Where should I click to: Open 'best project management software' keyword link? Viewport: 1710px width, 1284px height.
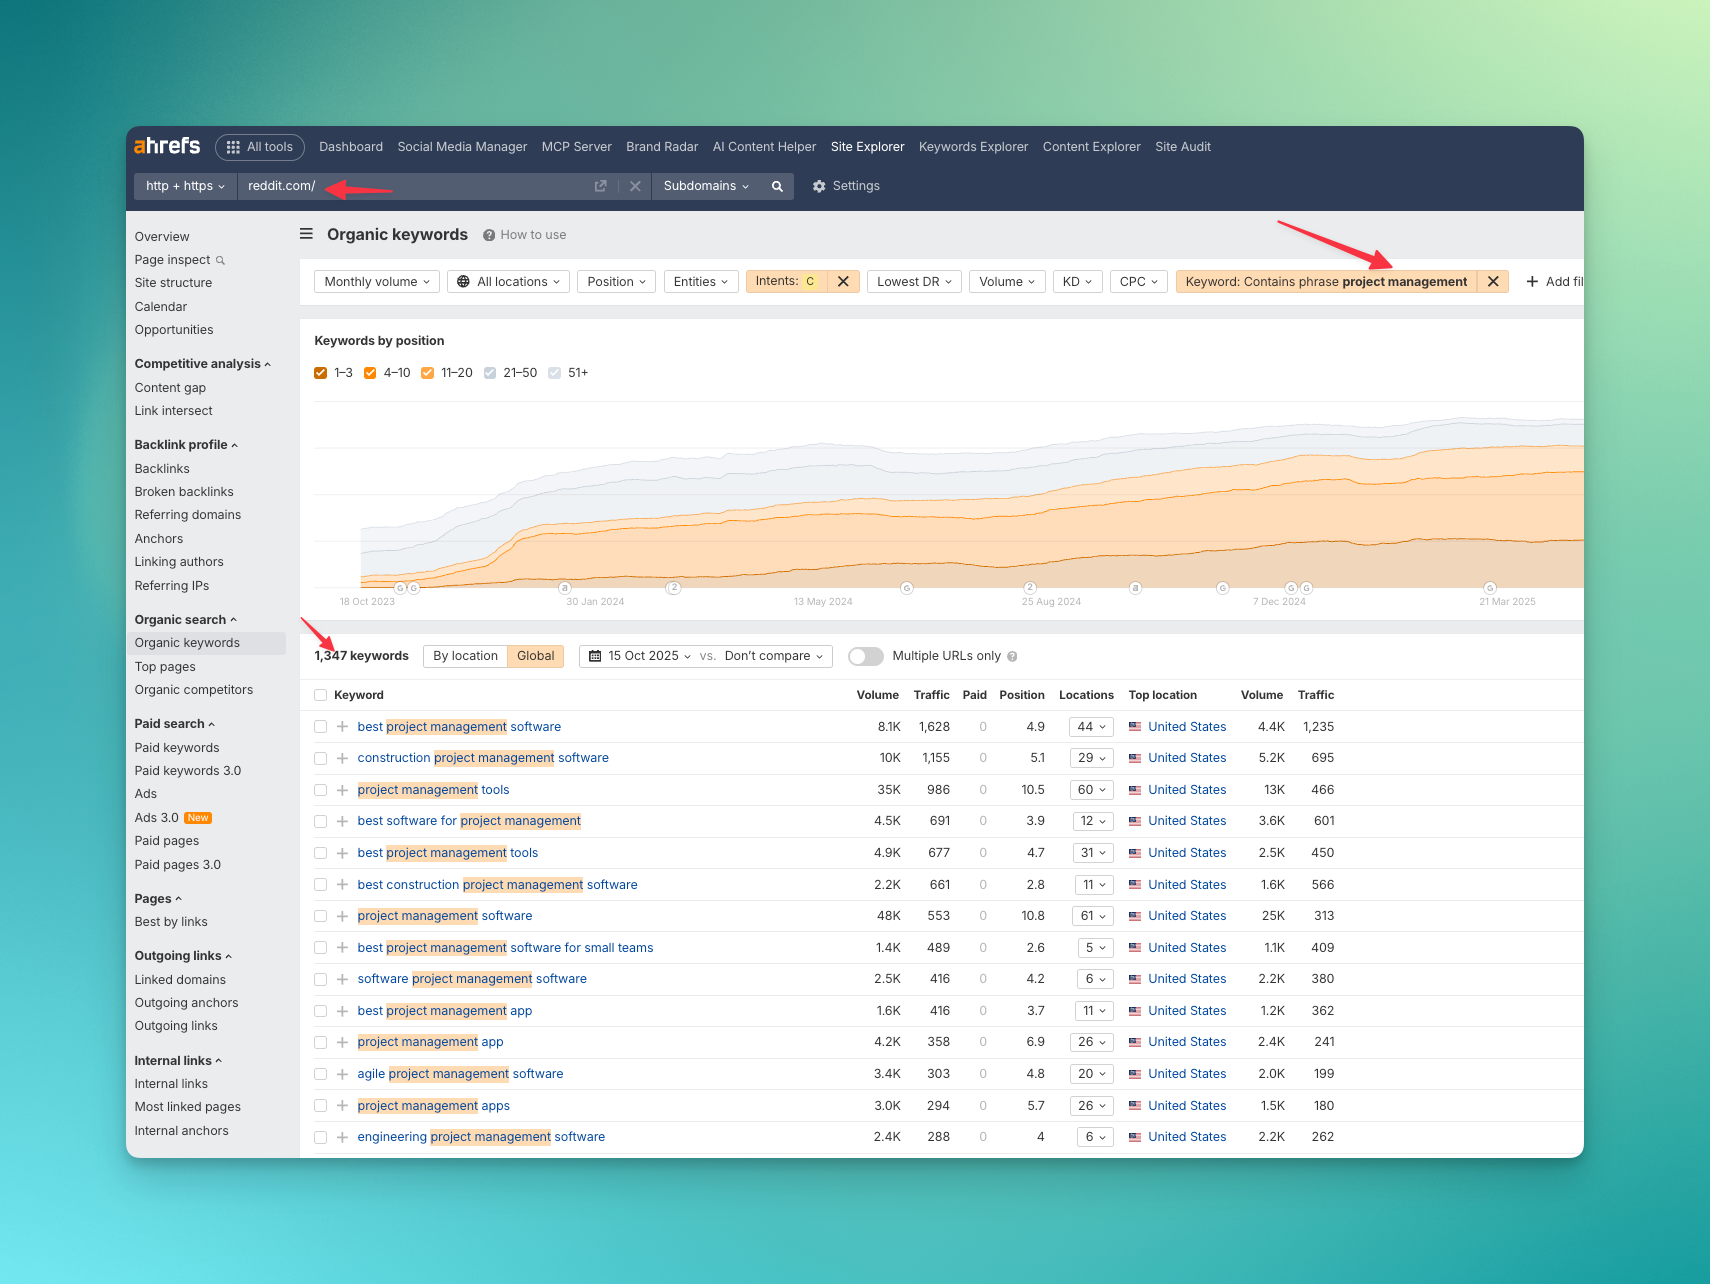point(459,727)
